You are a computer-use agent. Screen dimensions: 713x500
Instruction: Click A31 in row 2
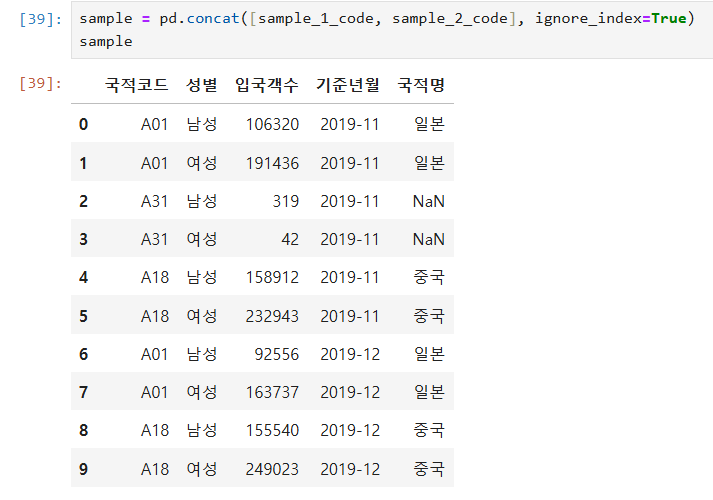coord(155,201)
